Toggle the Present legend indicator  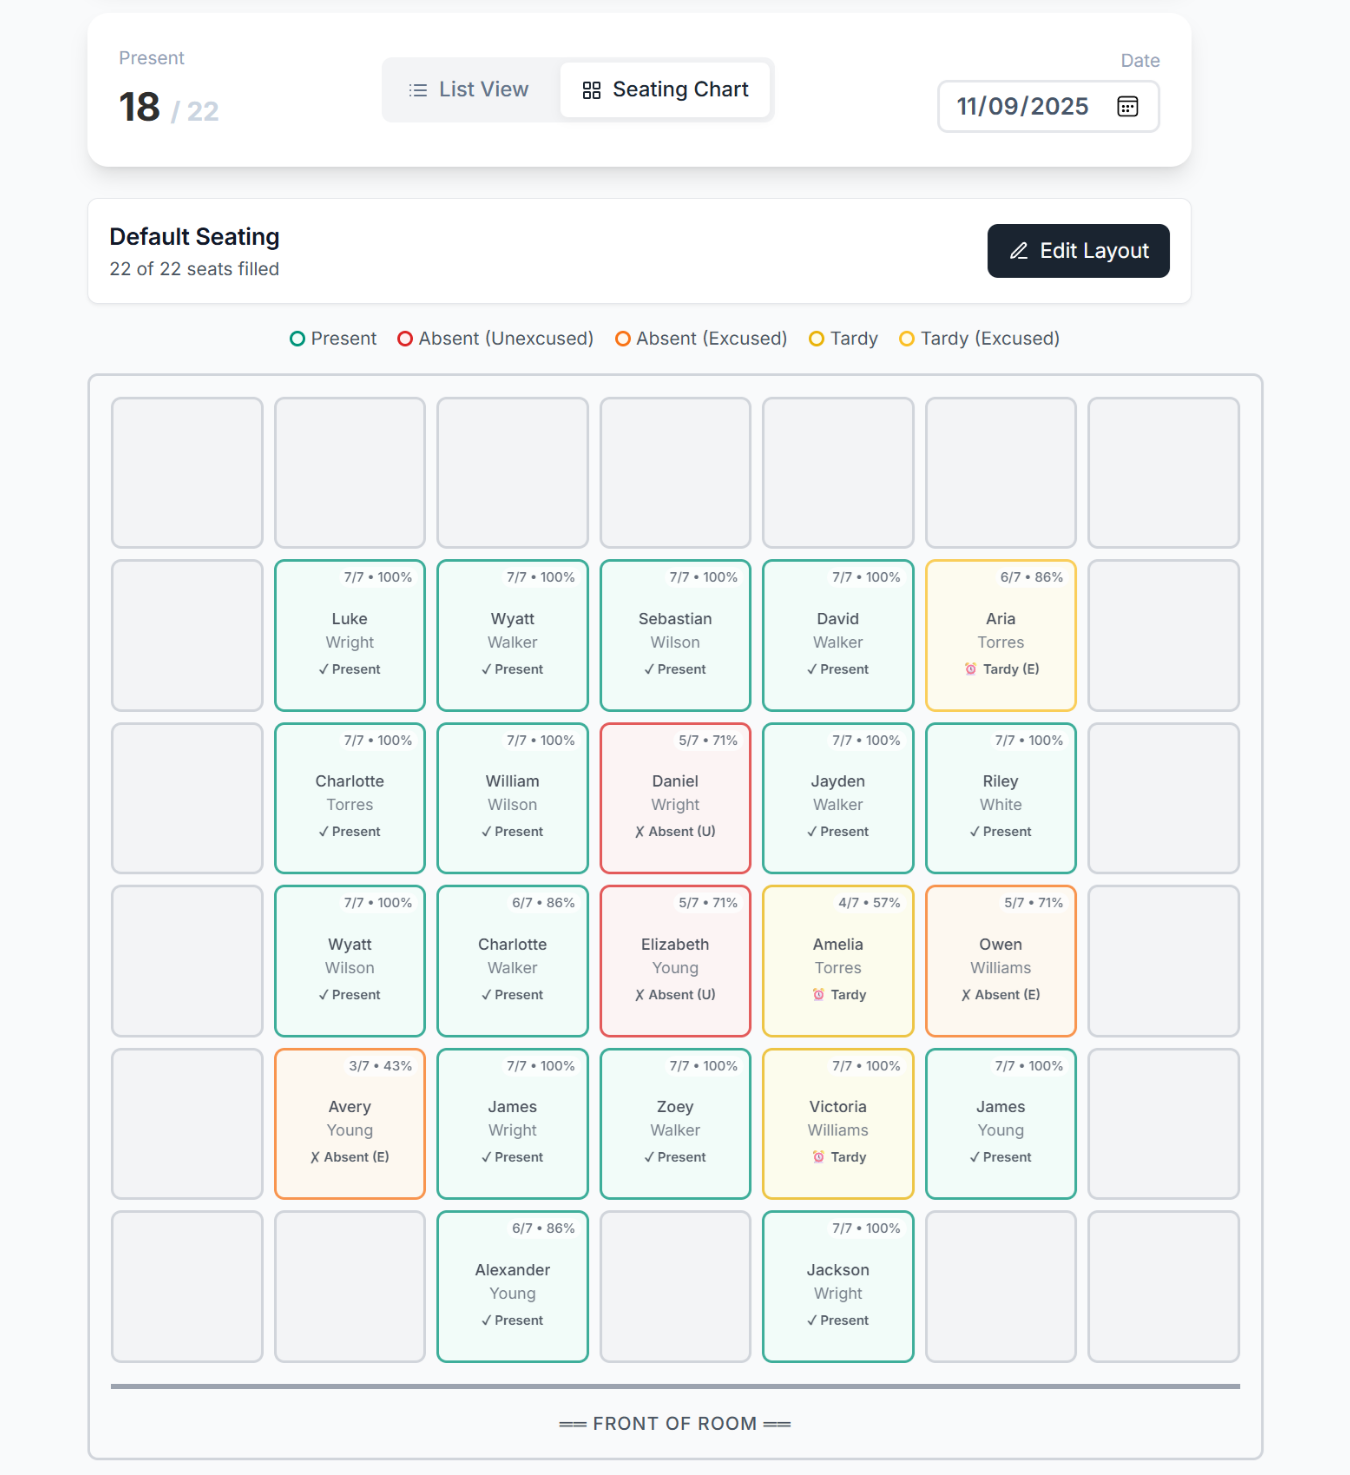click(297, 338)
